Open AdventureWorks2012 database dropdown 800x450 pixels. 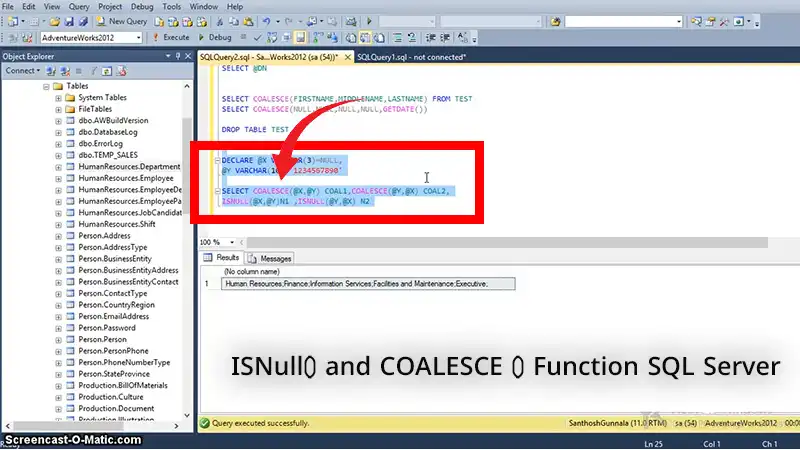click(138, 38)
